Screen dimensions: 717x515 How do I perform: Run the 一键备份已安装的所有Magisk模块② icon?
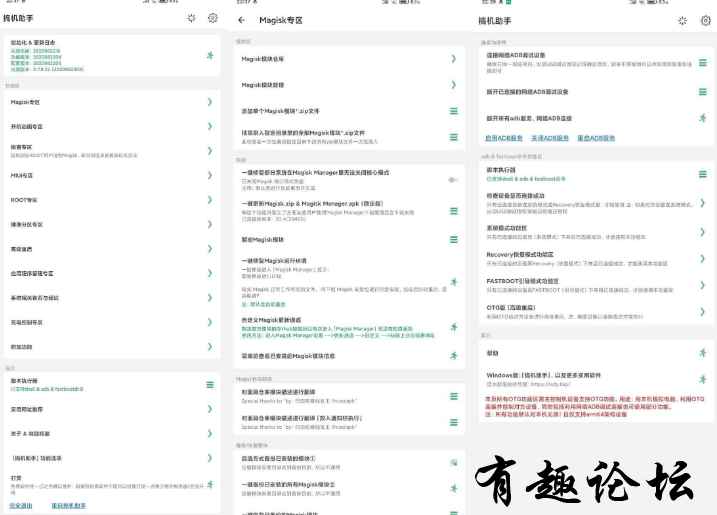click(454, 488)
